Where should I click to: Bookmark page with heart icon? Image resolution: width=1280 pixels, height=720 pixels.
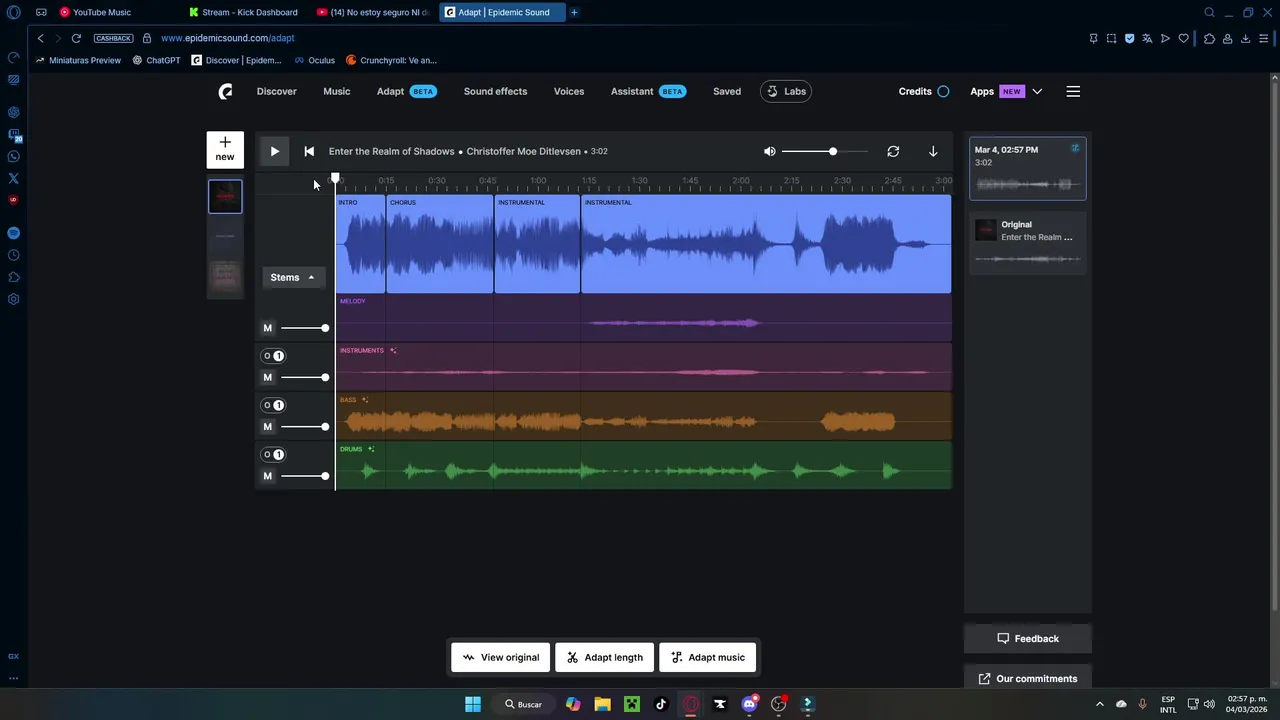click(x=1184, y=38)
